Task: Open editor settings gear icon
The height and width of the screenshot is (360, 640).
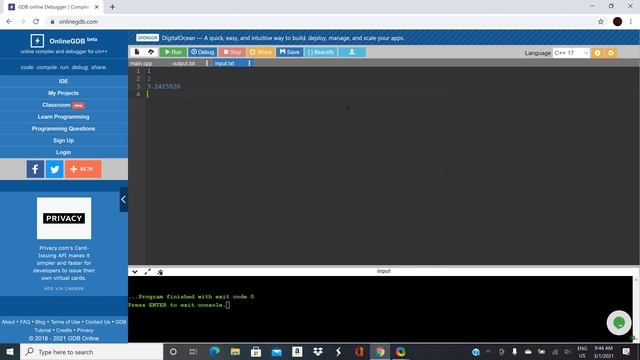Action: 611,53
